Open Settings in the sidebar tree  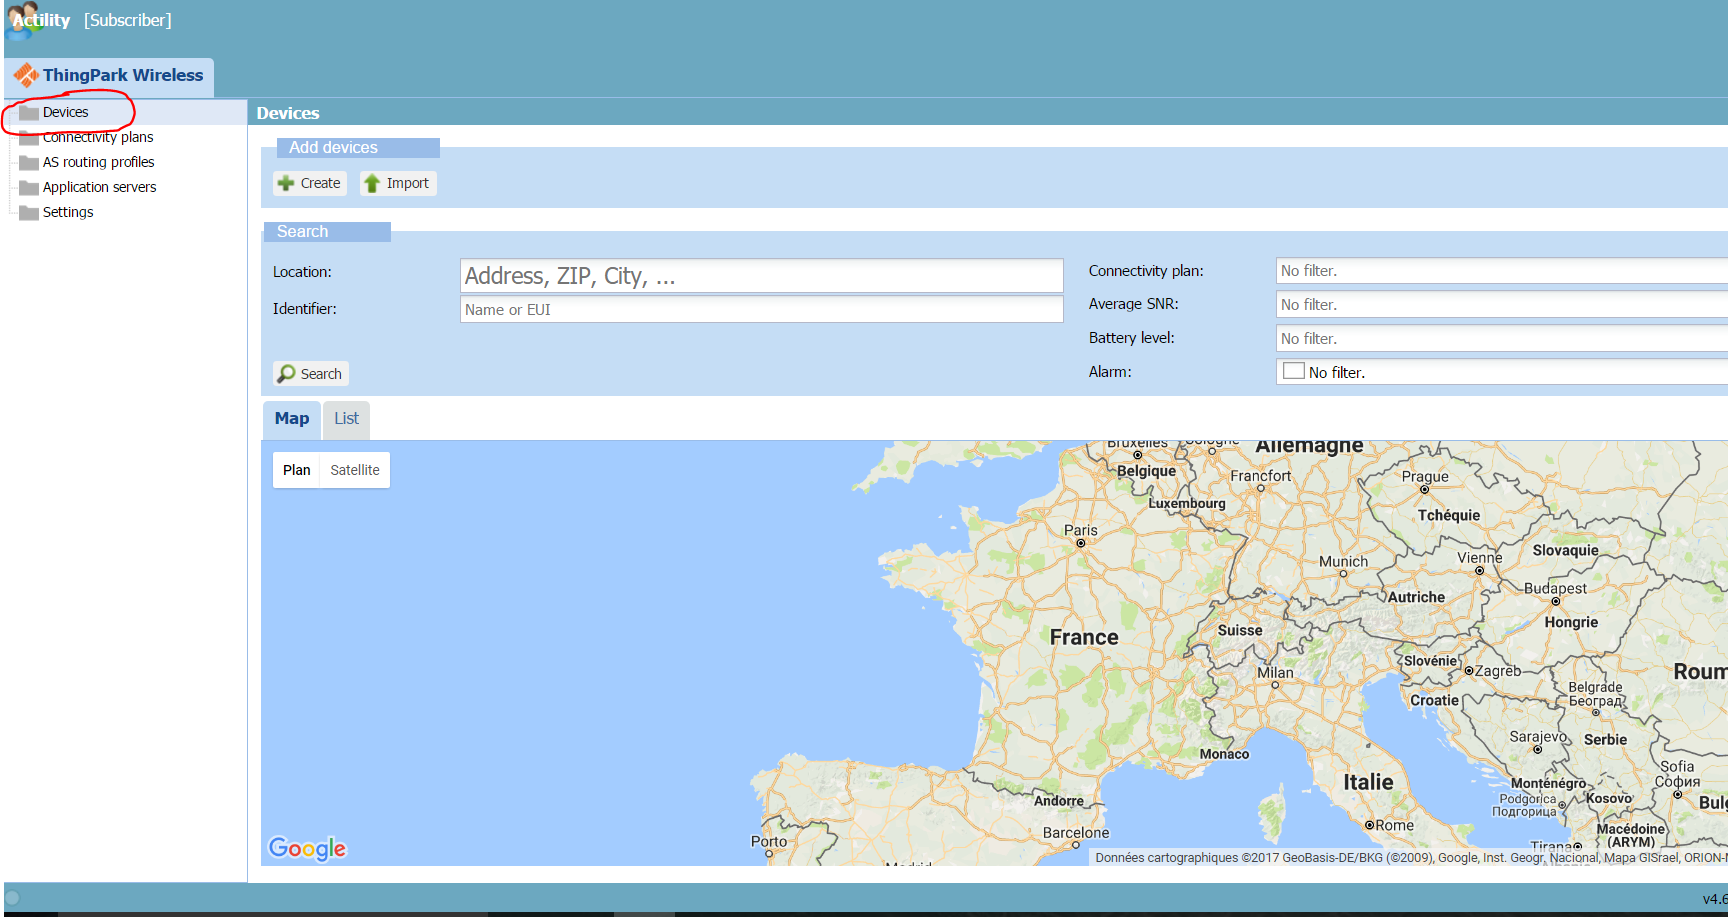[x=68, y=212]
